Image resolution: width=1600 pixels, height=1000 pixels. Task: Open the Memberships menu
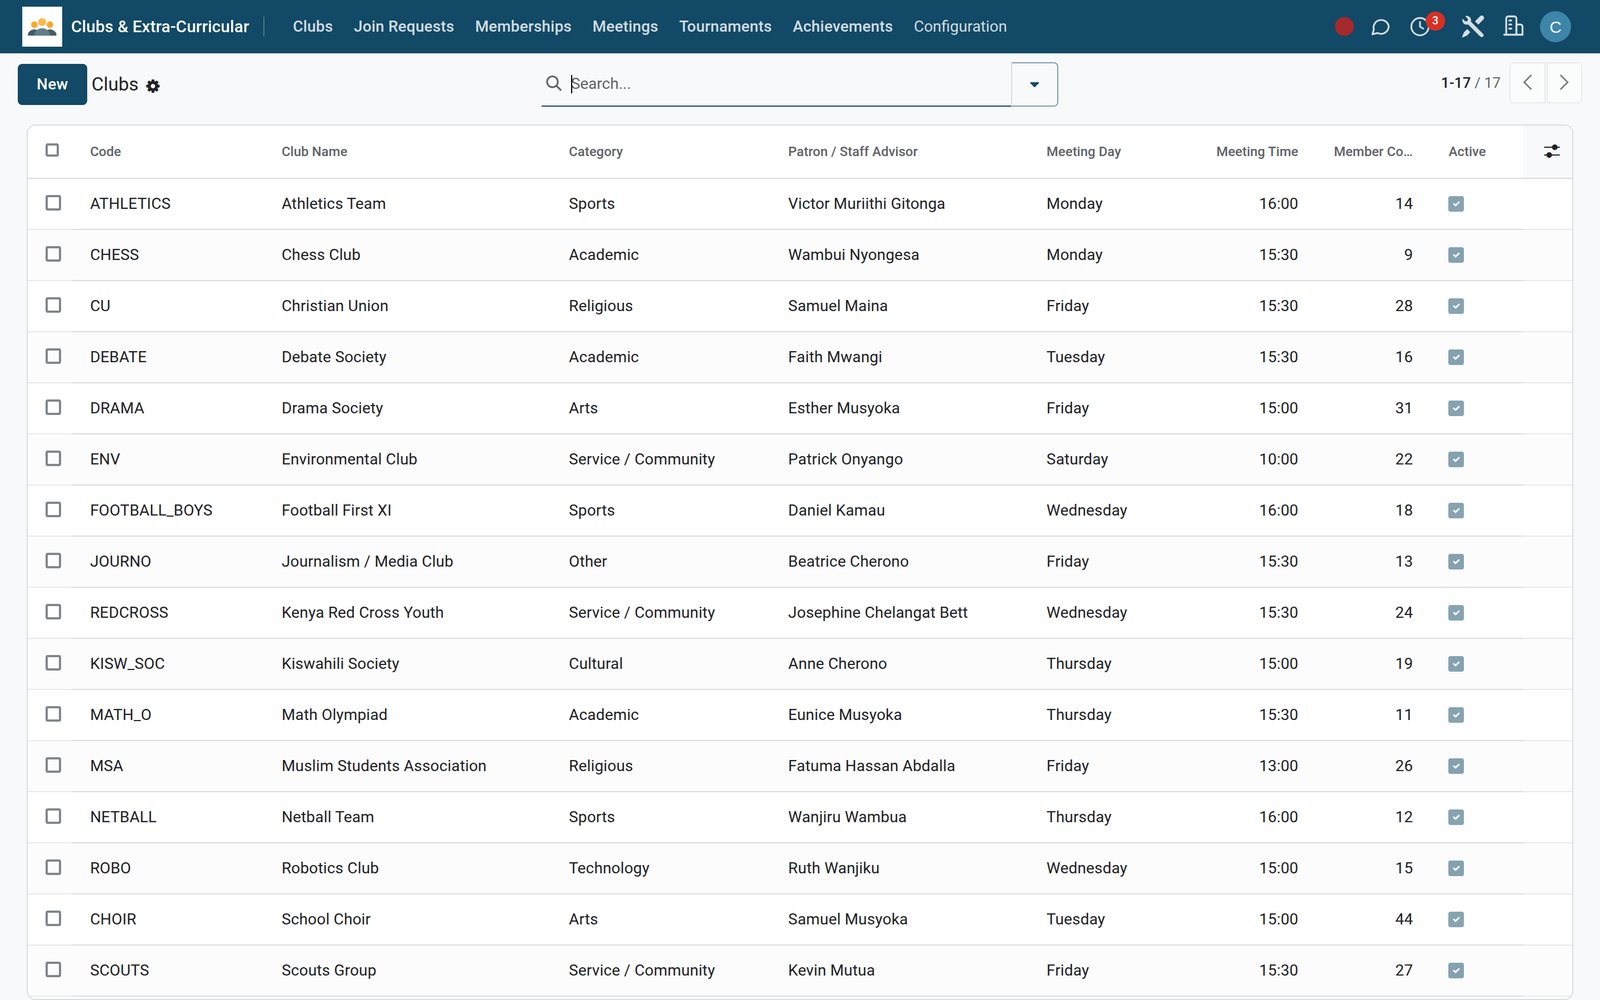[523, 27]
